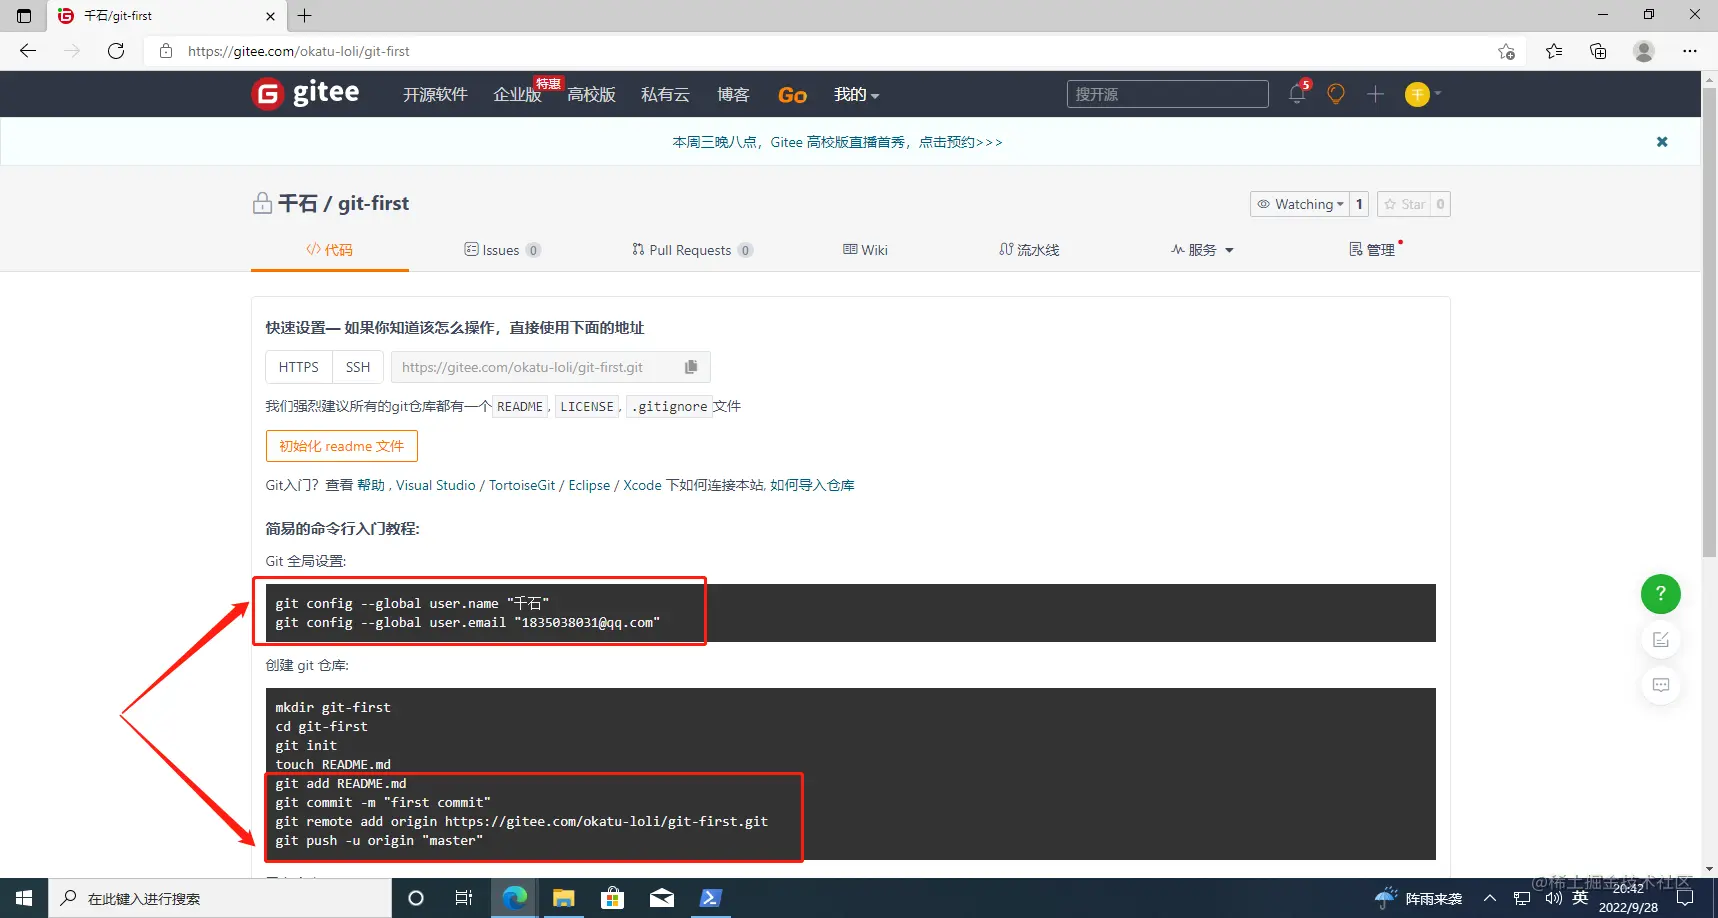The height and width of the screenshot is (918, 1718).
Task: Click inside the 搜开源 search field
Action: pos(1167,93)
